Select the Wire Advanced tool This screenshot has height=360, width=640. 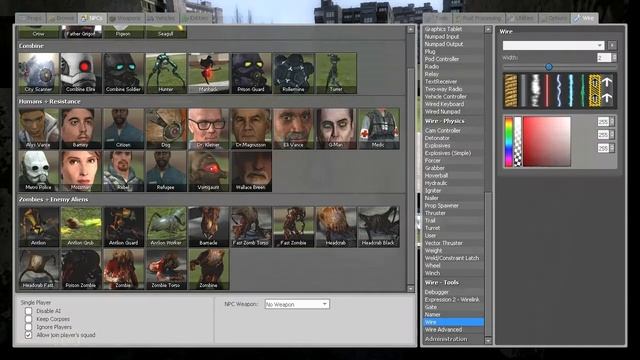(x=453, y=330)
